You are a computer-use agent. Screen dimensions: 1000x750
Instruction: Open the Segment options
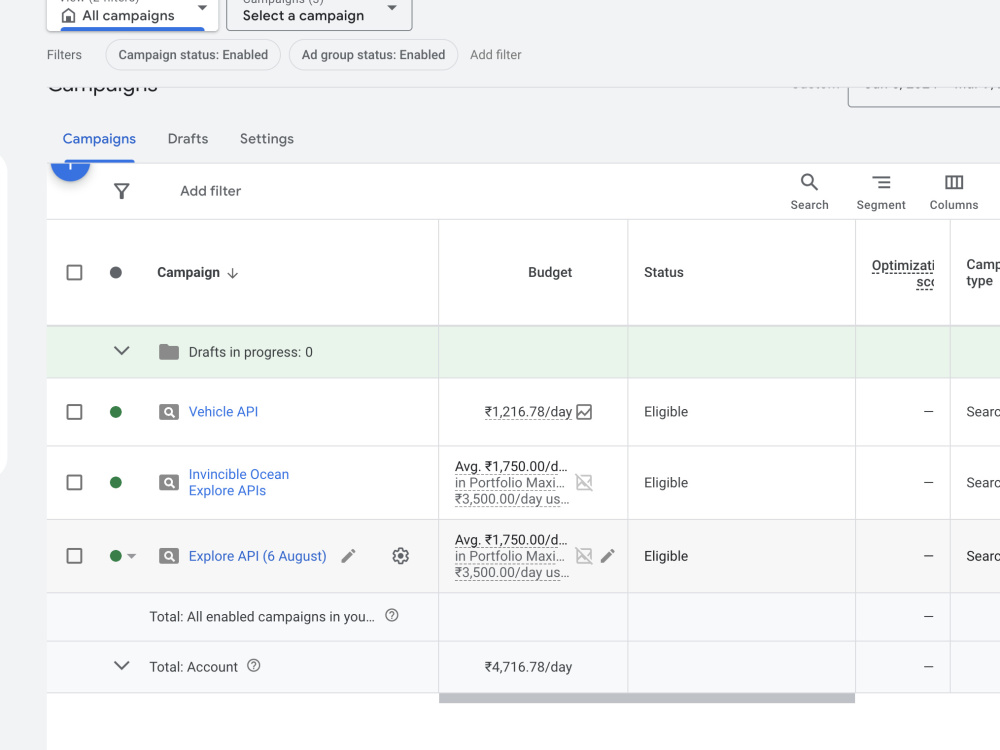pyautogui.click(x=881, y=191)
